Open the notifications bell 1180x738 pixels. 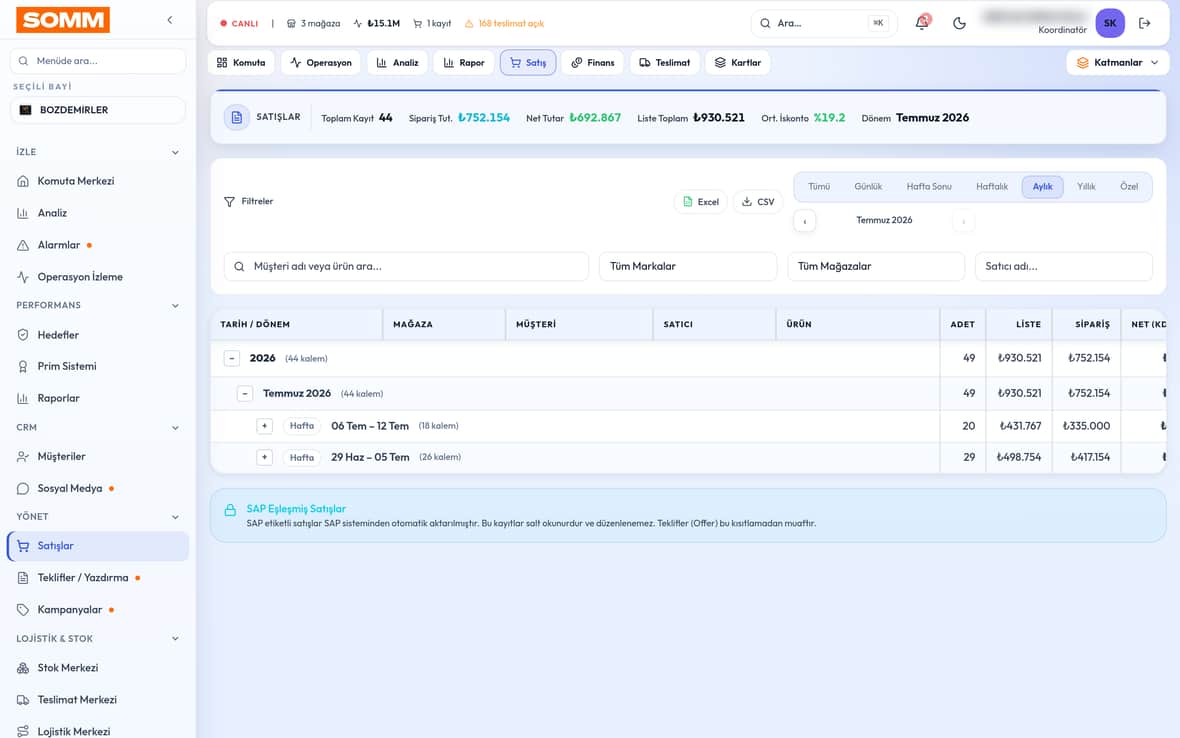click(x=922, y=23)
